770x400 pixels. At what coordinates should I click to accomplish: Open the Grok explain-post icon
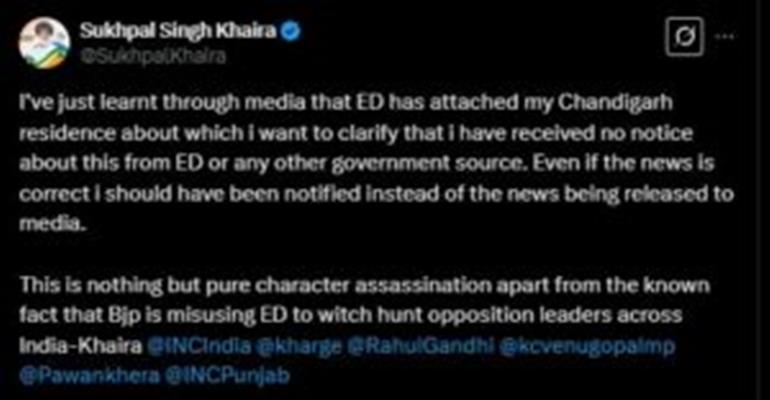pyautogui.click(x=684, y=36)
